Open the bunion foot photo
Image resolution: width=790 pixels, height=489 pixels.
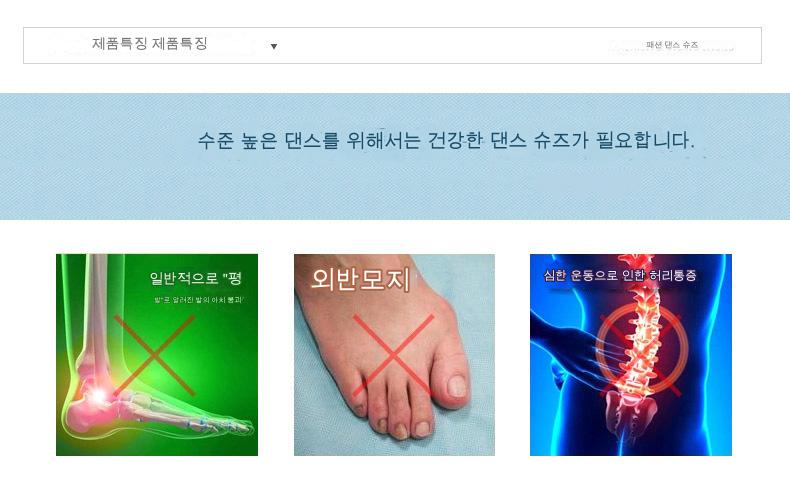tap(394, 355)
